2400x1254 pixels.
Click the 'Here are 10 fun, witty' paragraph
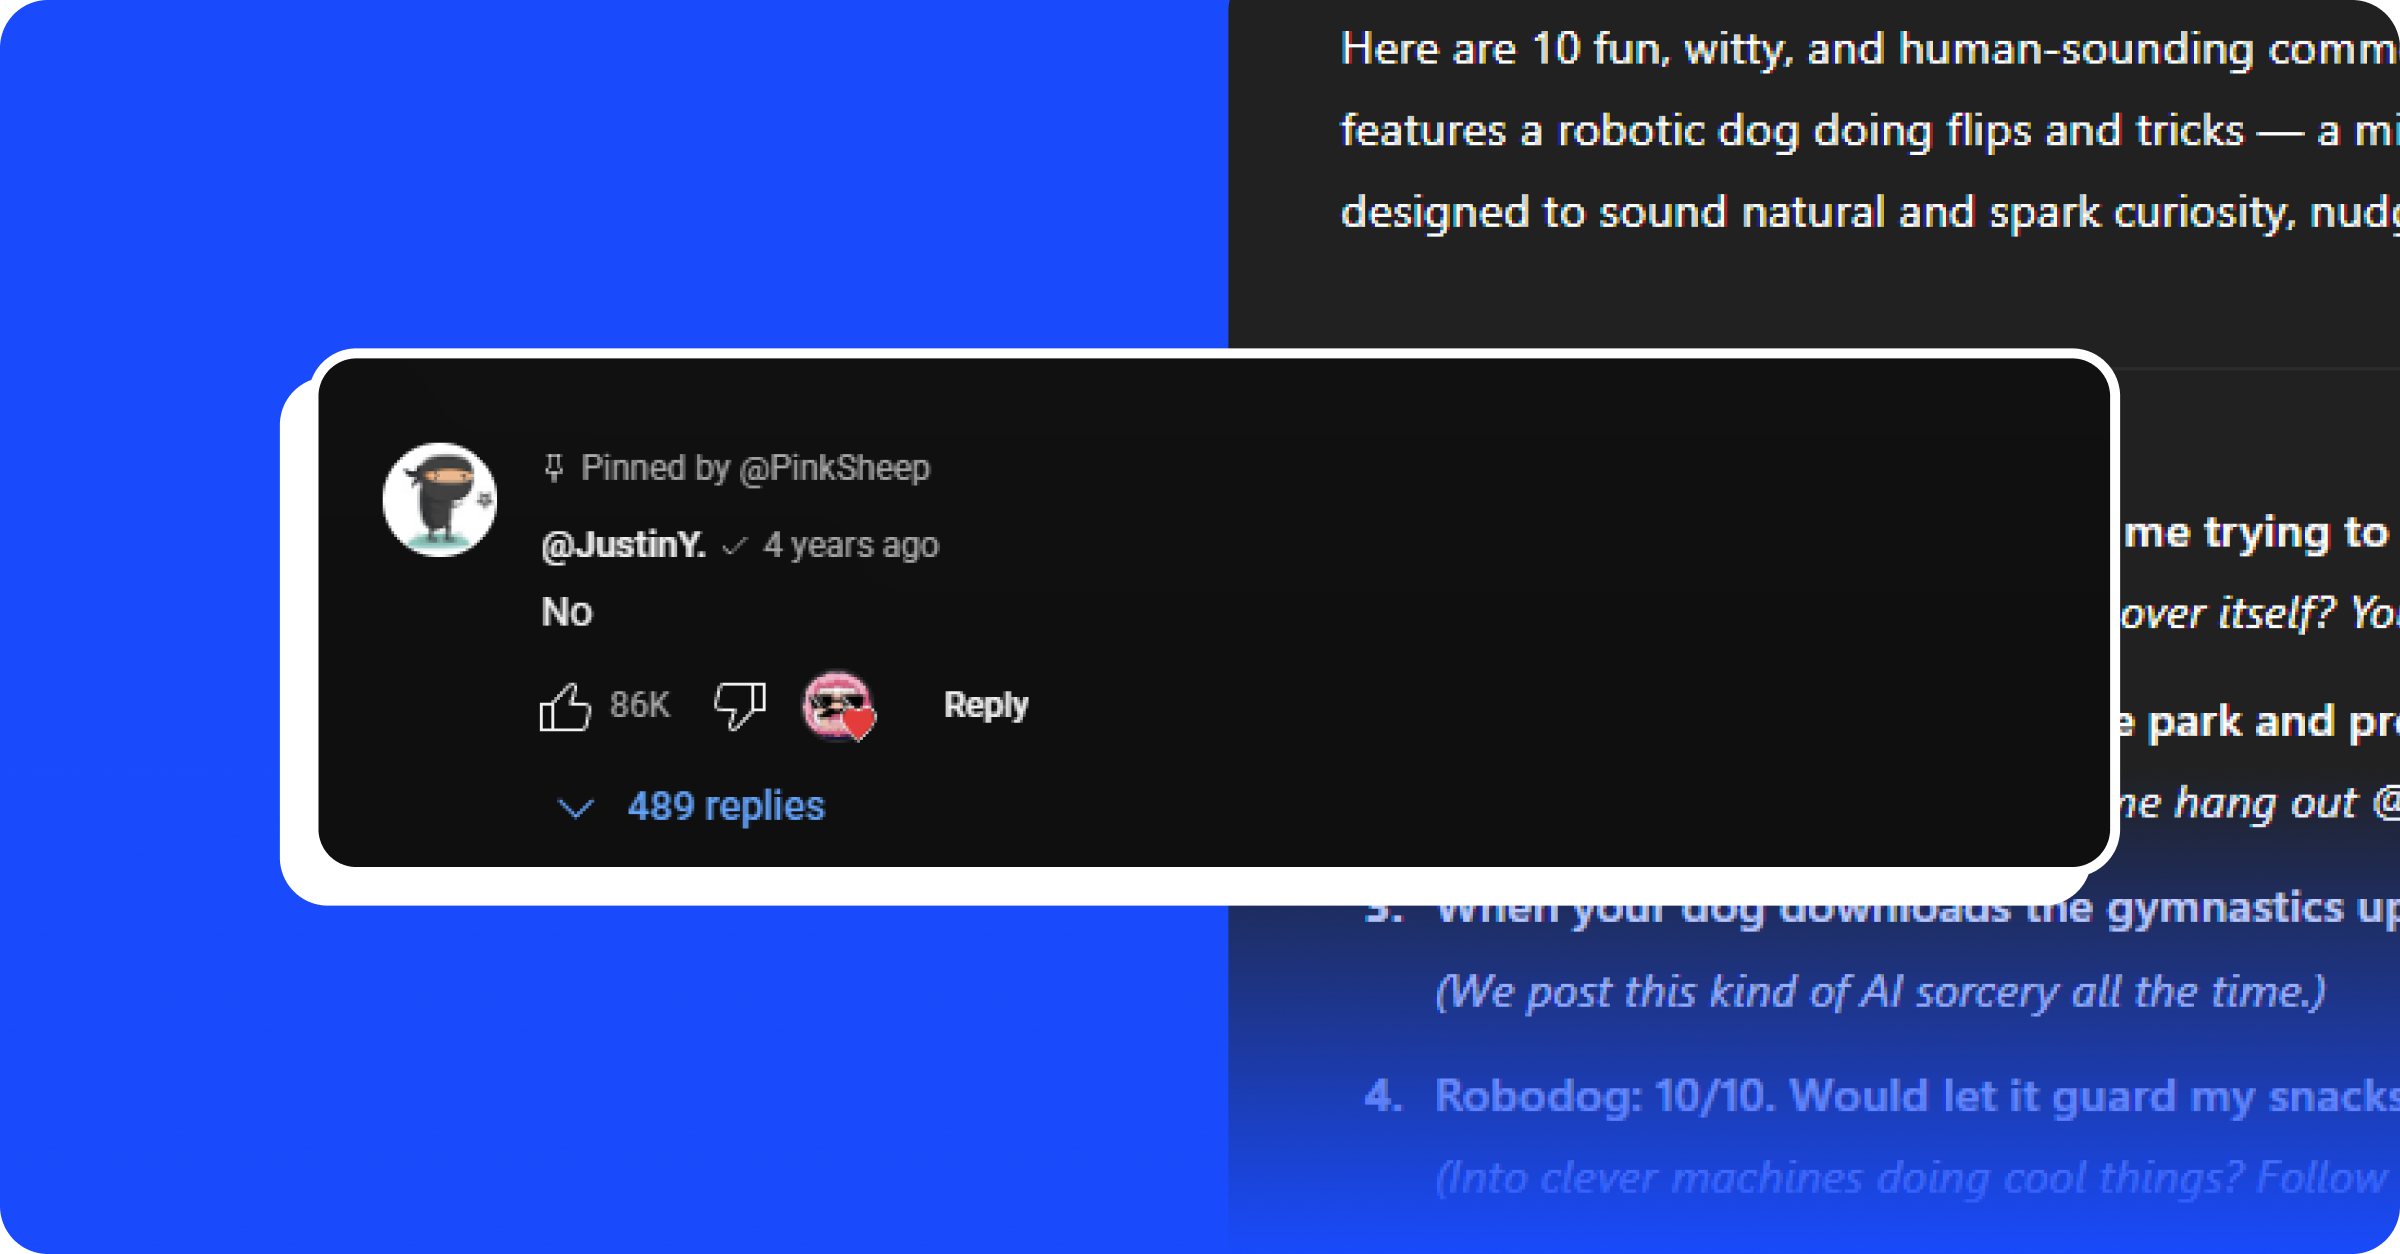pyautogui.click(x=1869, y=49)
